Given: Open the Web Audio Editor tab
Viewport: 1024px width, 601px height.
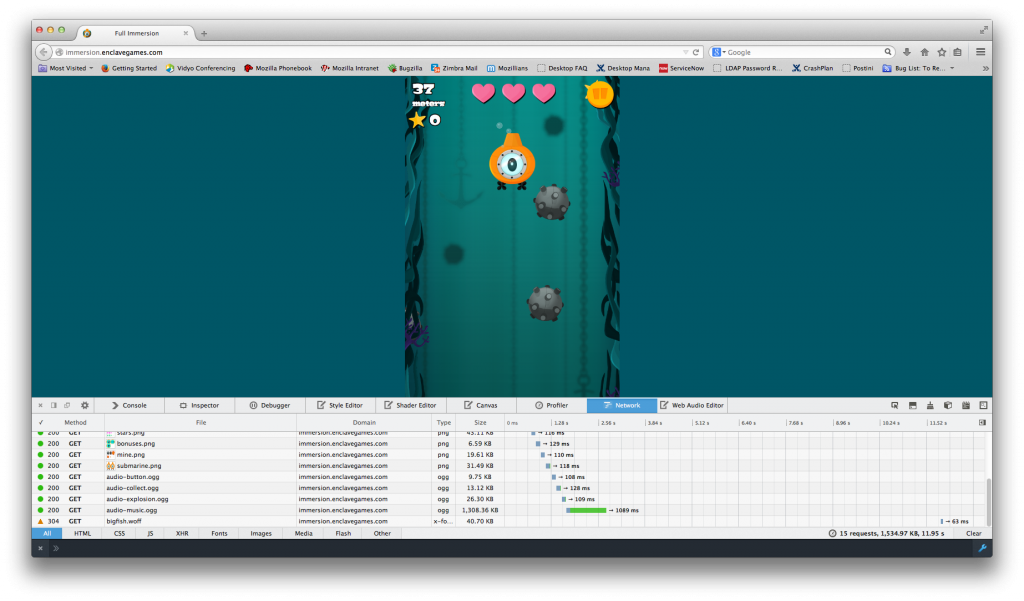Looking at the screenshot, I should click(x=692, y=405).
